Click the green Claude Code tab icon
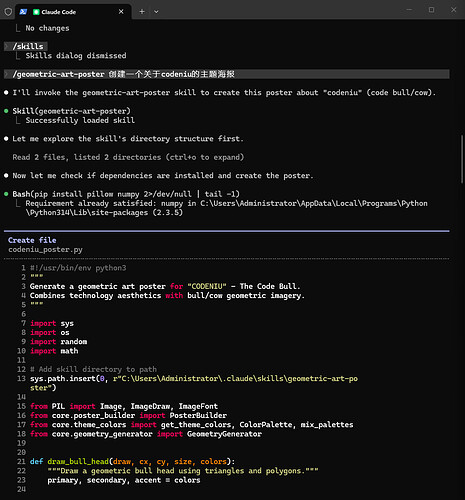465x500 pixels. tap(36, 12)
